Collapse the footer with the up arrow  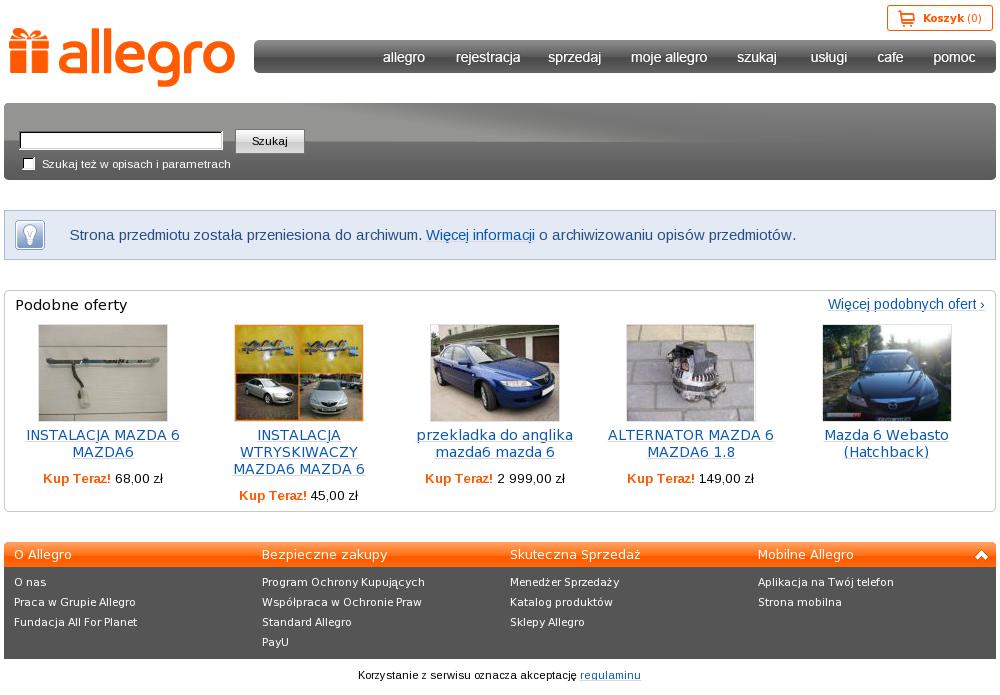tap(981, 555)
